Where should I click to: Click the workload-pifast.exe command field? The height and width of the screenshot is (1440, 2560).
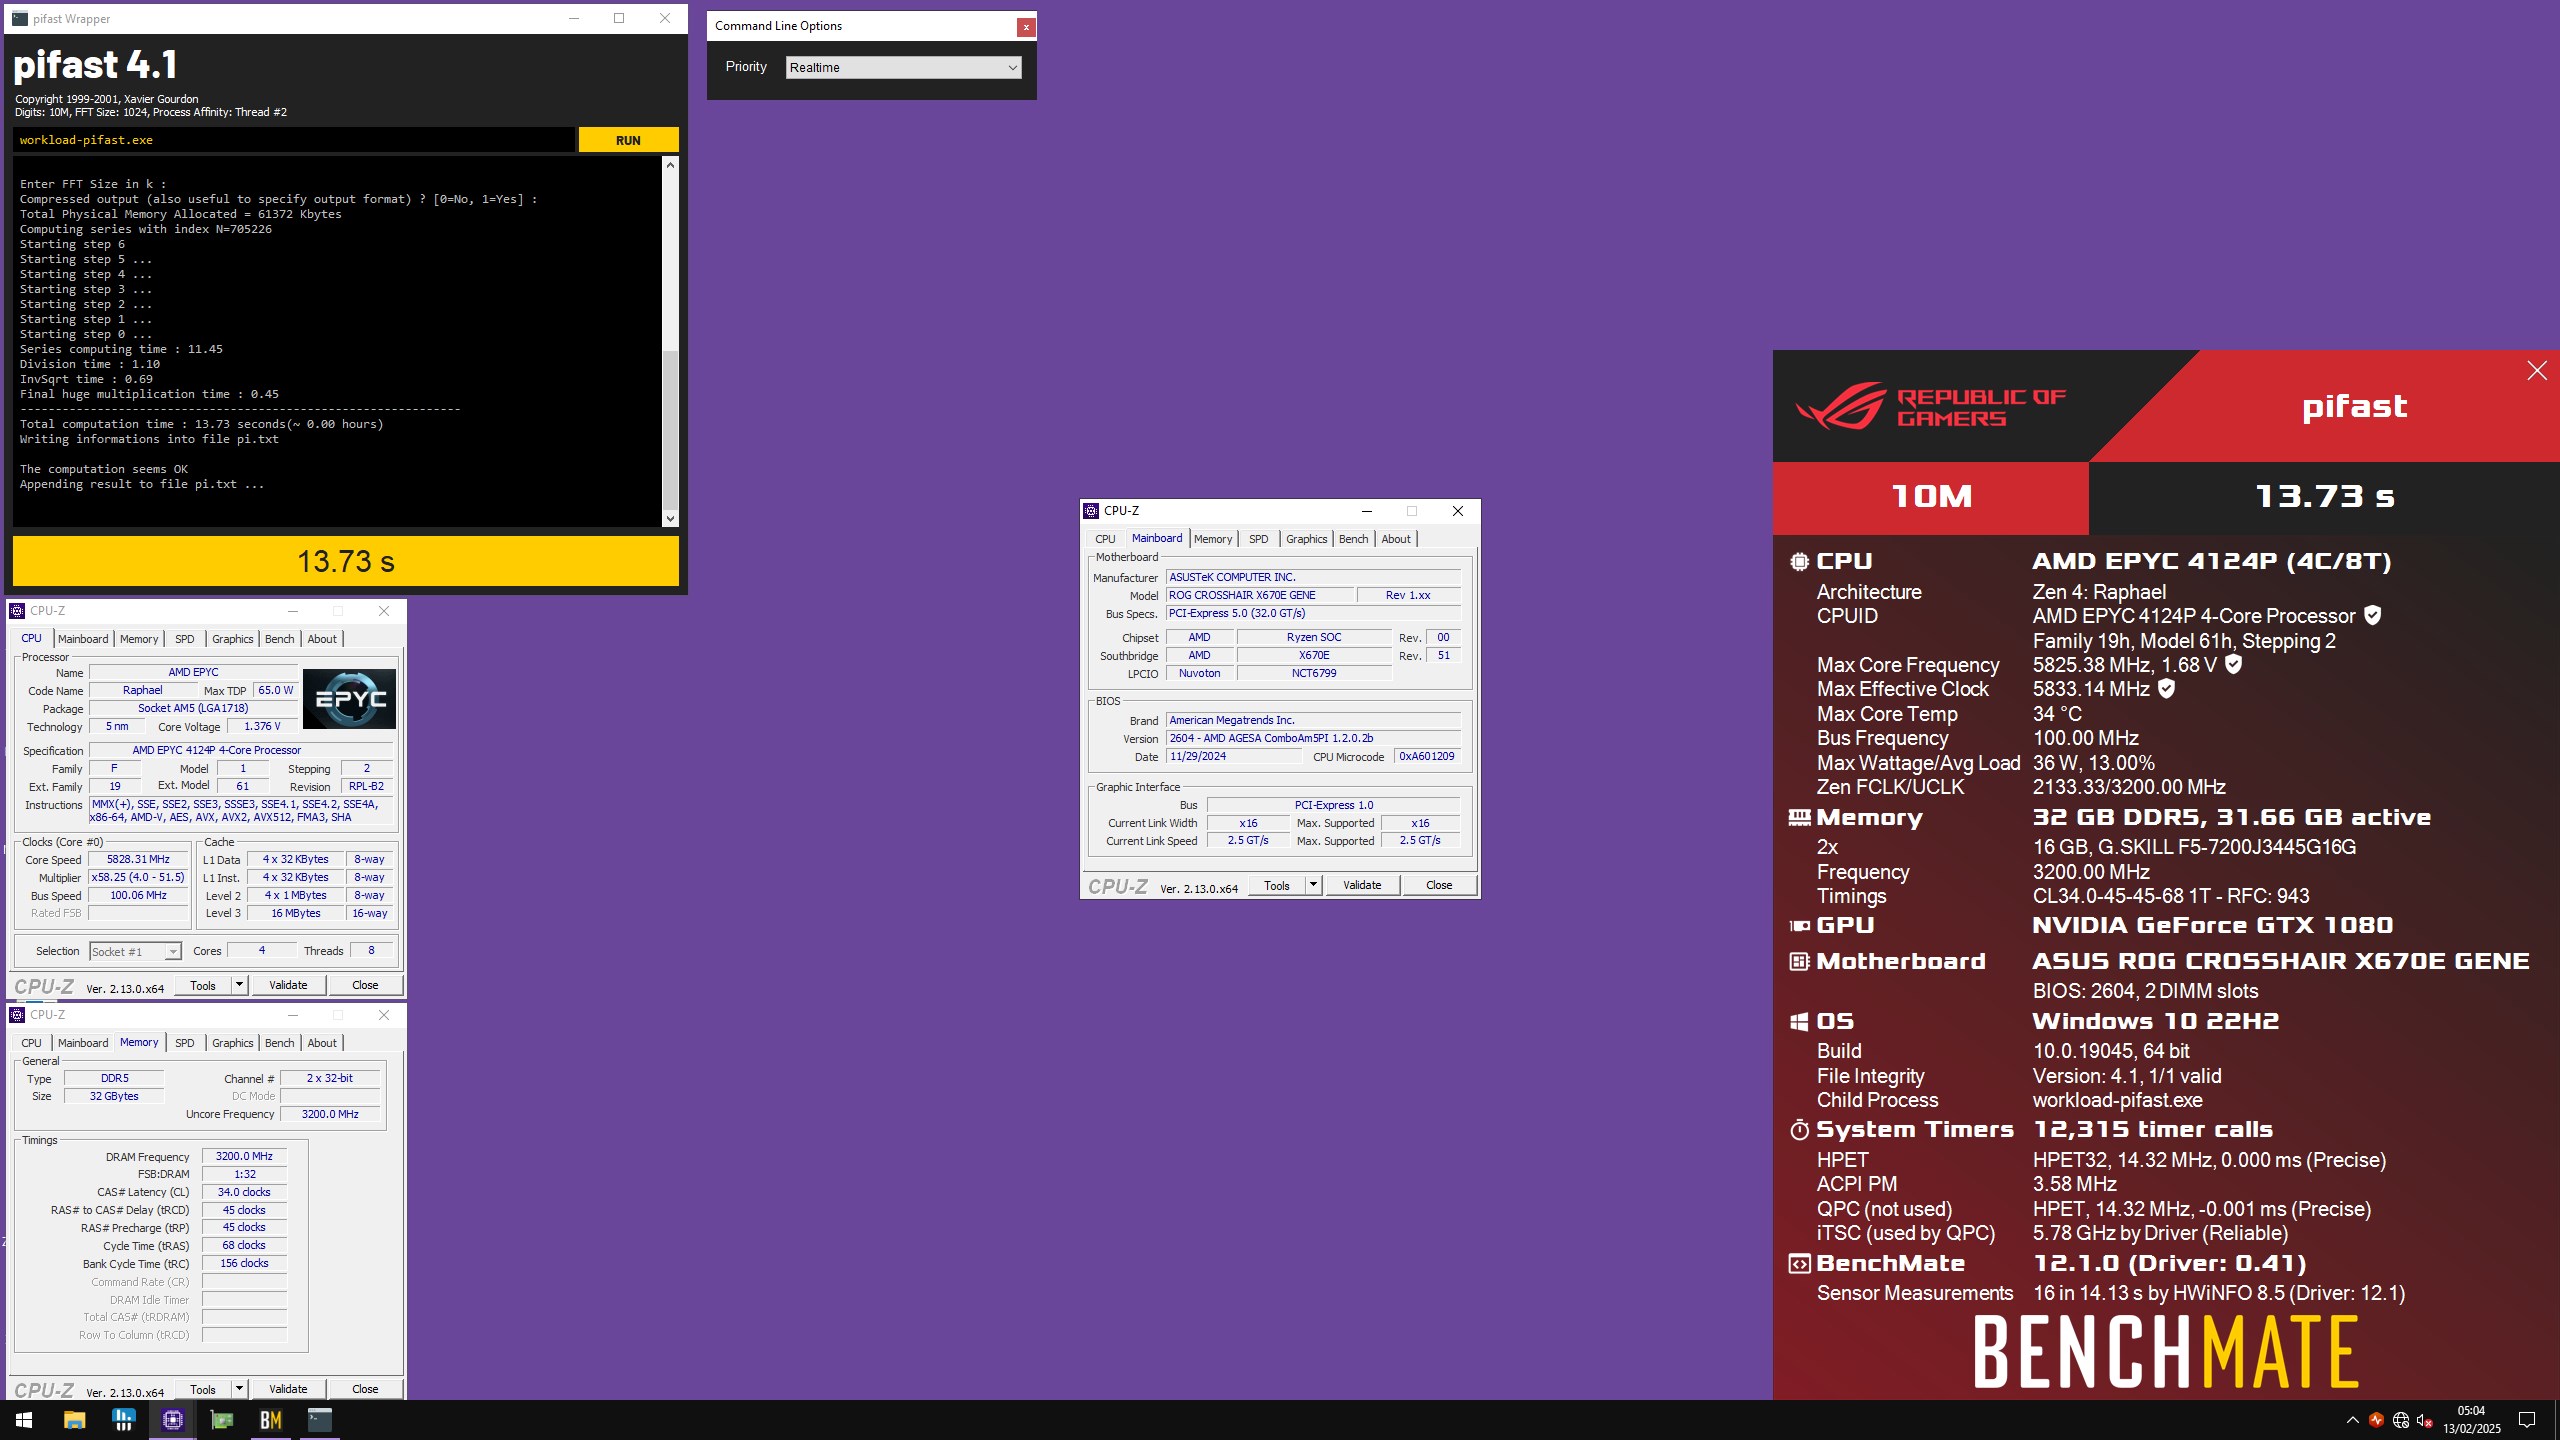coord(294,140)
